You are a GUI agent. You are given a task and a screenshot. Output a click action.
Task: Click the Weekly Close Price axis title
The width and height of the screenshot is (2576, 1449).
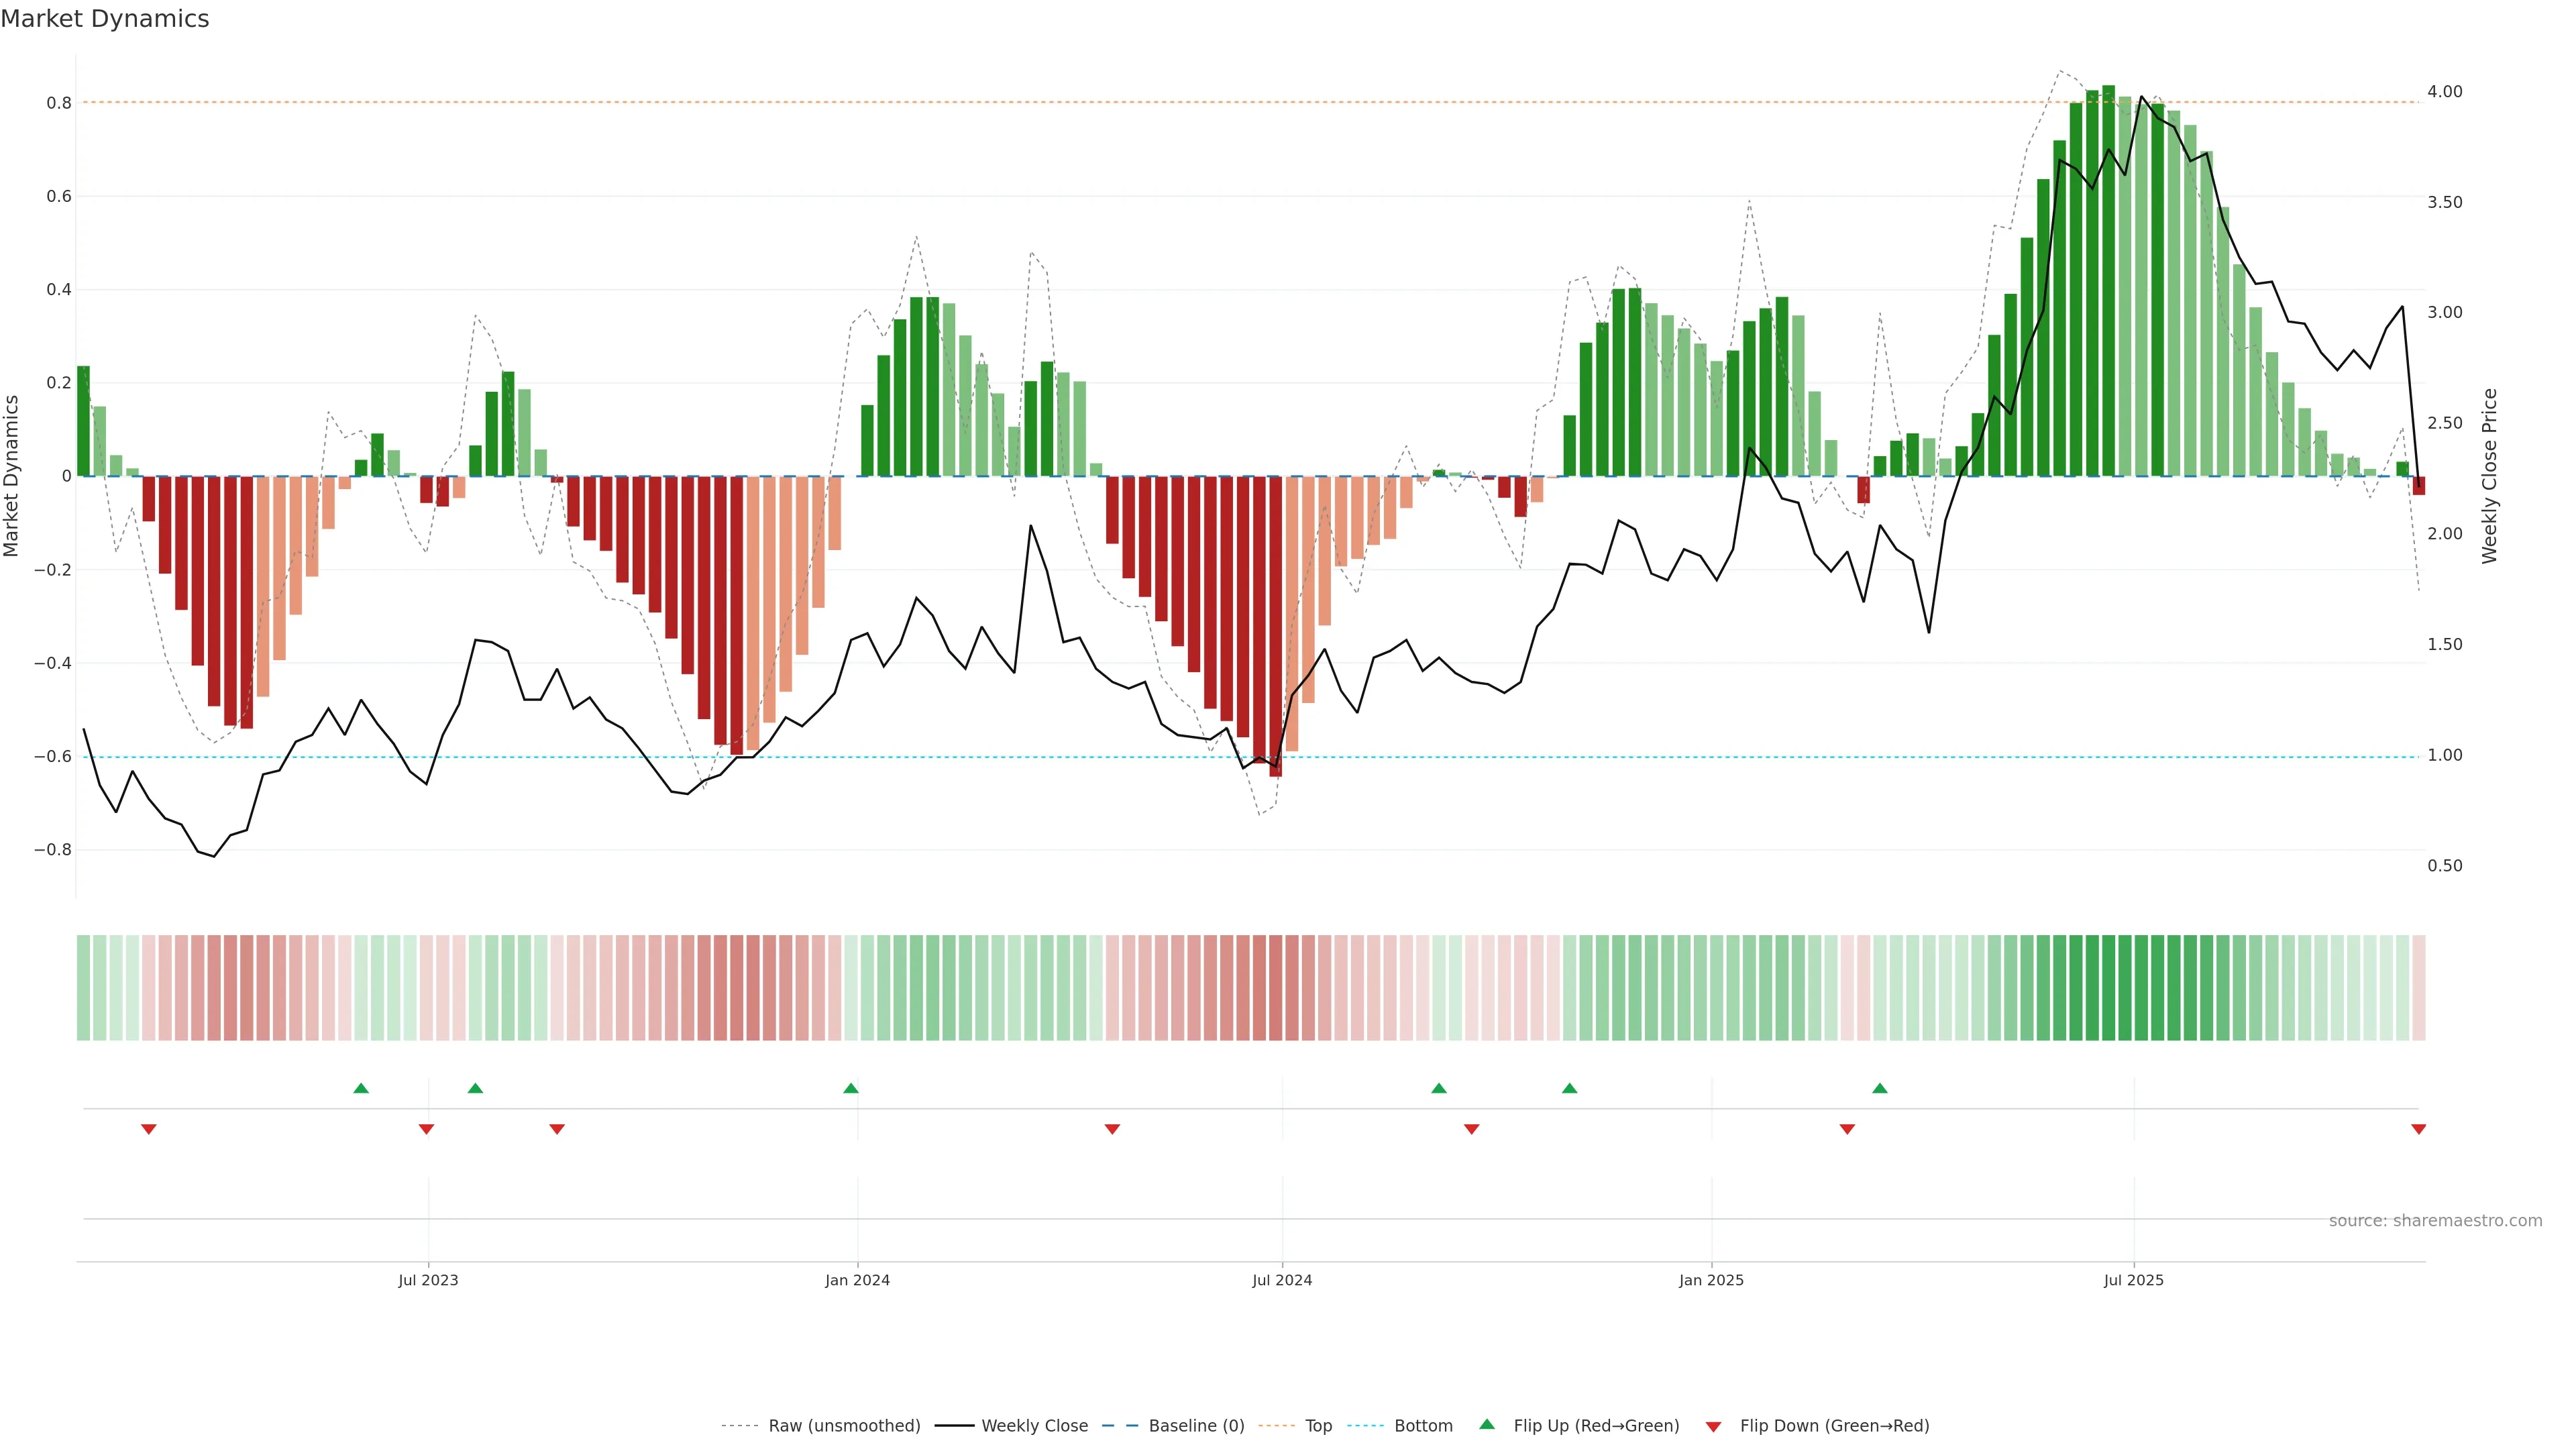pyautogui.click(x=2489, y=476)
